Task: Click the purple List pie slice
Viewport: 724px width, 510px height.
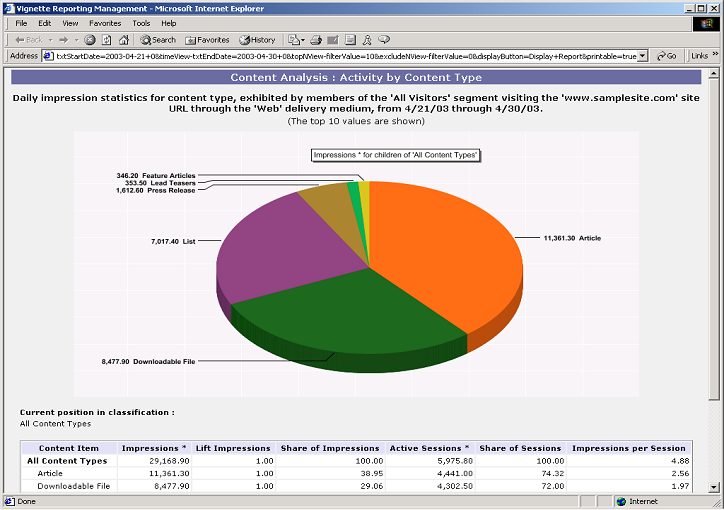Action: 282,249
